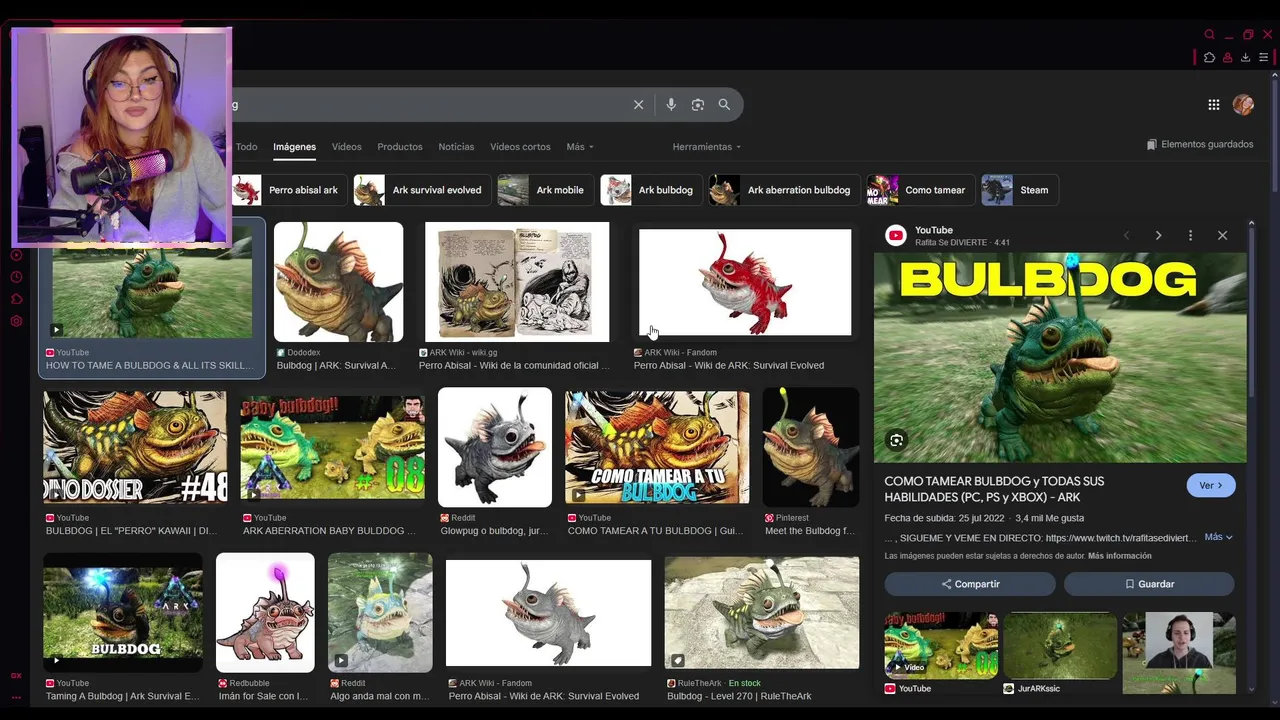
Task: Open the Google apps grid
Action: 1213,105
